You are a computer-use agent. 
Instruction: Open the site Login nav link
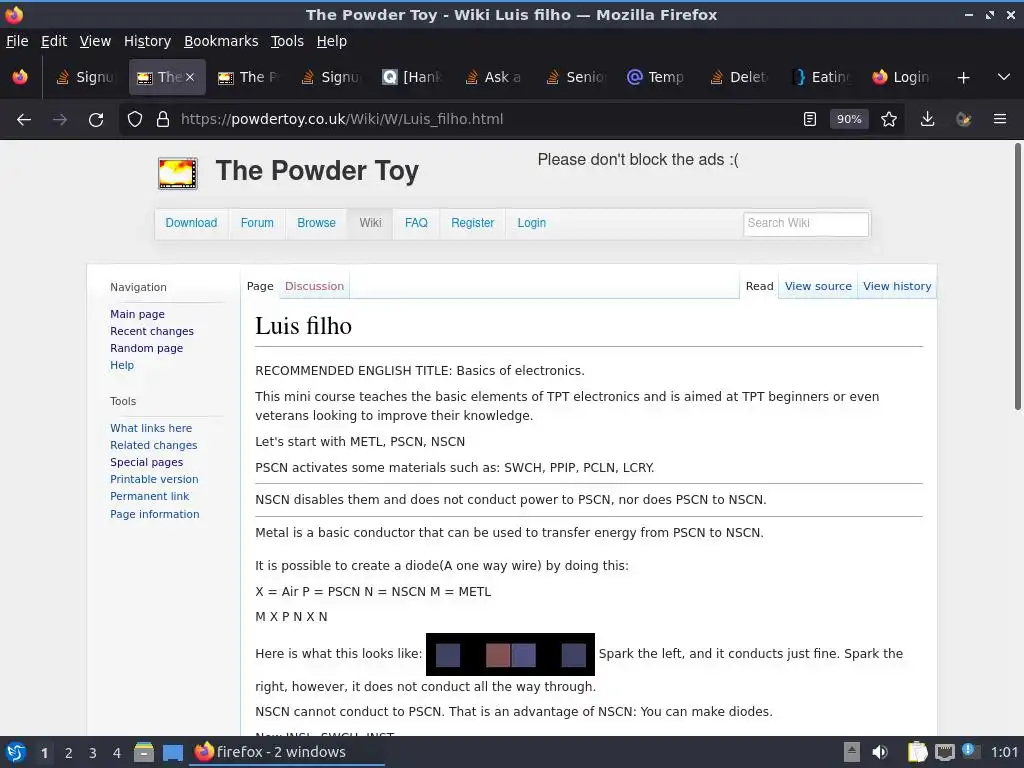(x=532, y=223)
